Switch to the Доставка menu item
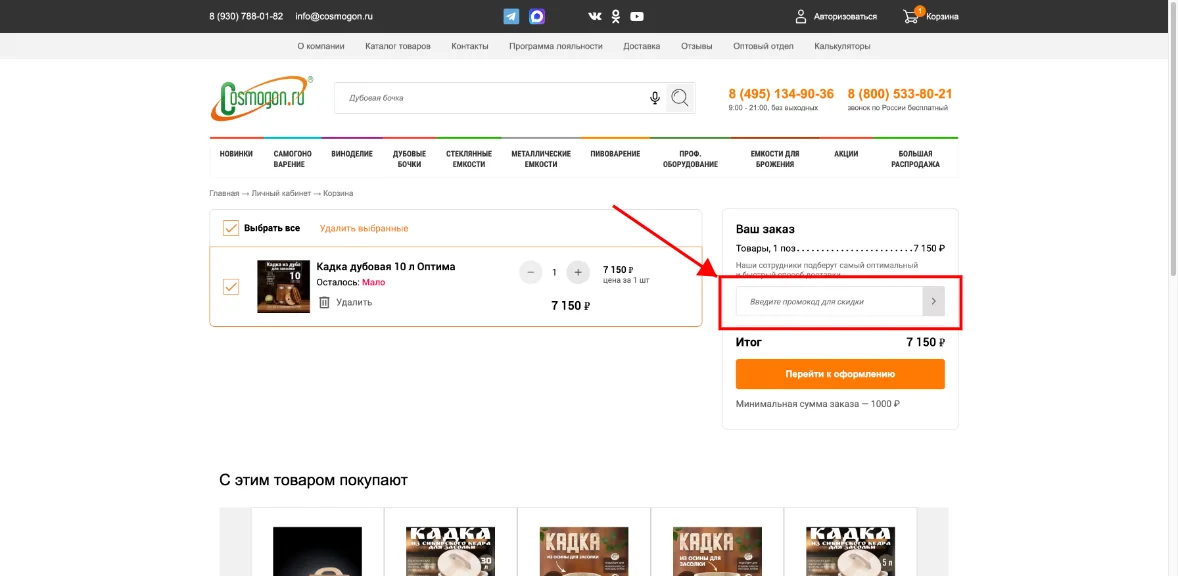 (641, 45)
